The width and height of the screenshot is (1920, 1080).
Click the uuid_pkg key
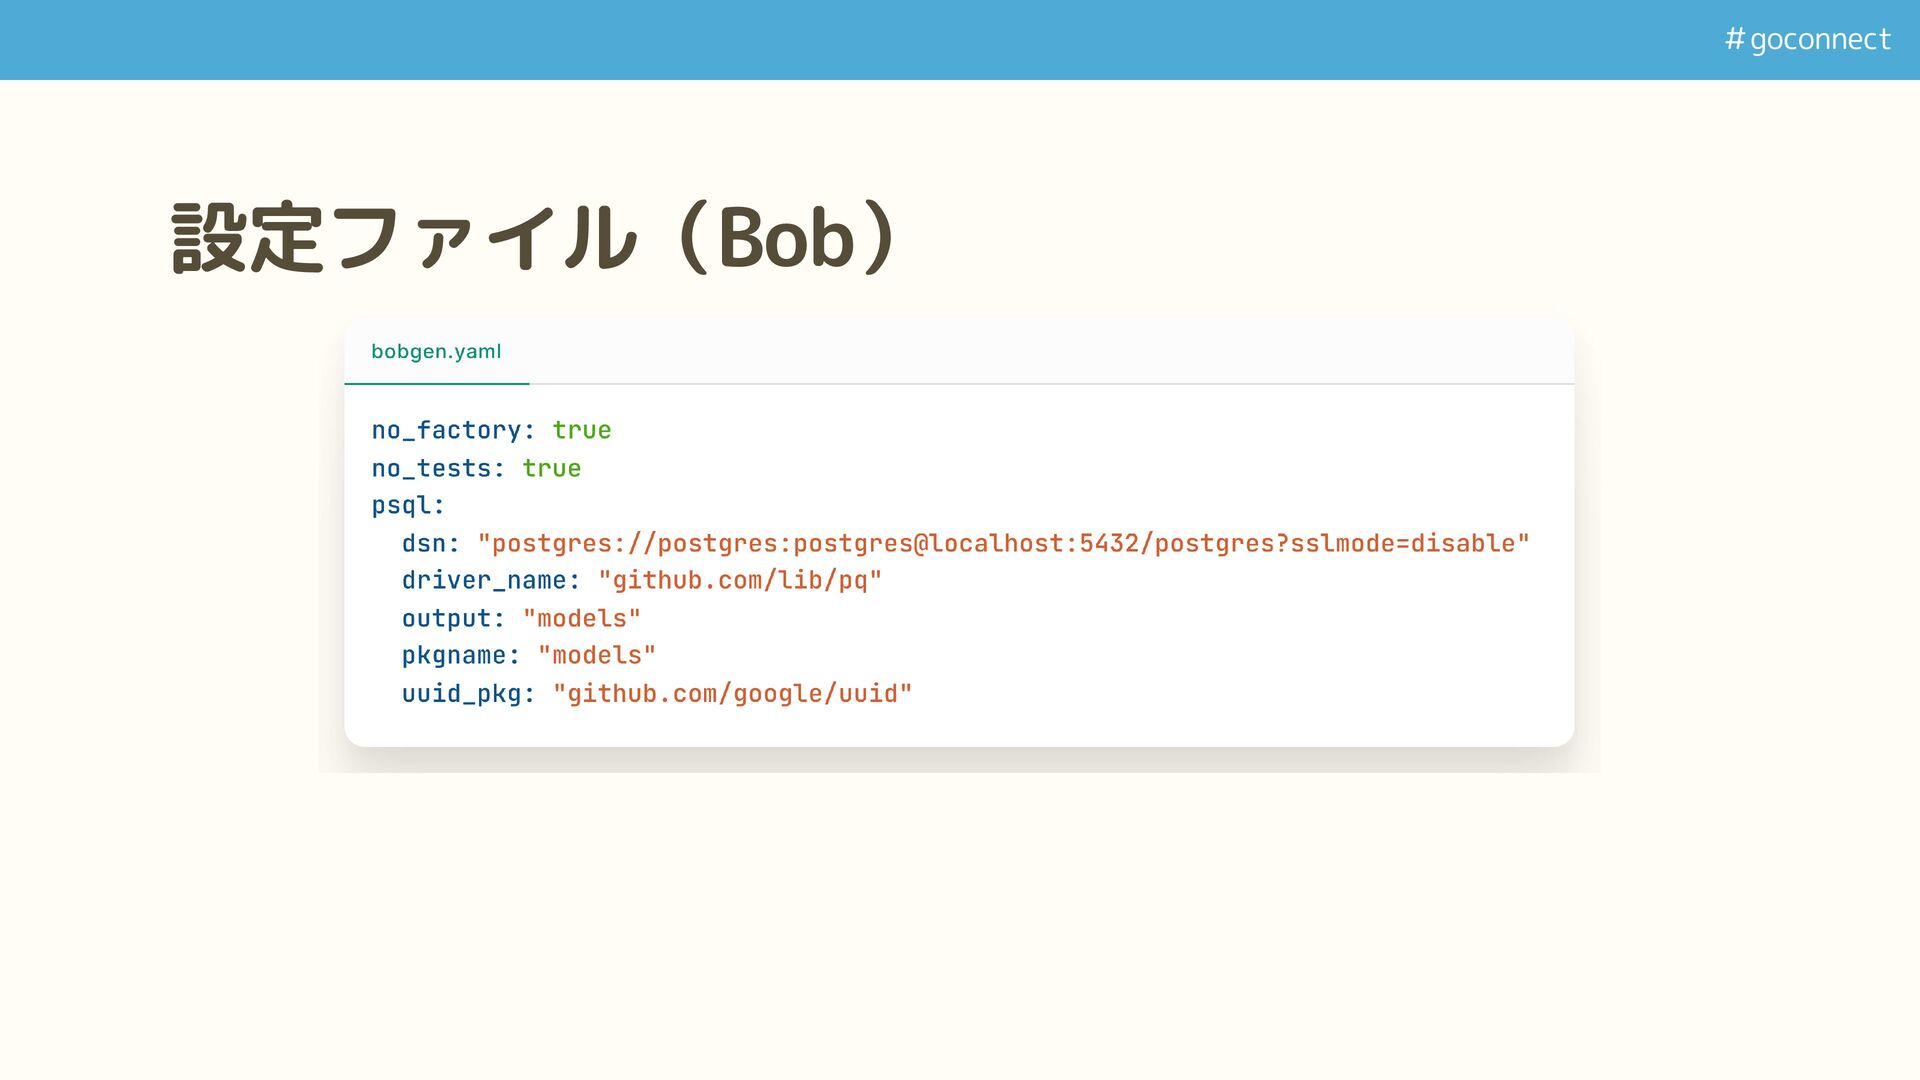[x=461, y=693]
